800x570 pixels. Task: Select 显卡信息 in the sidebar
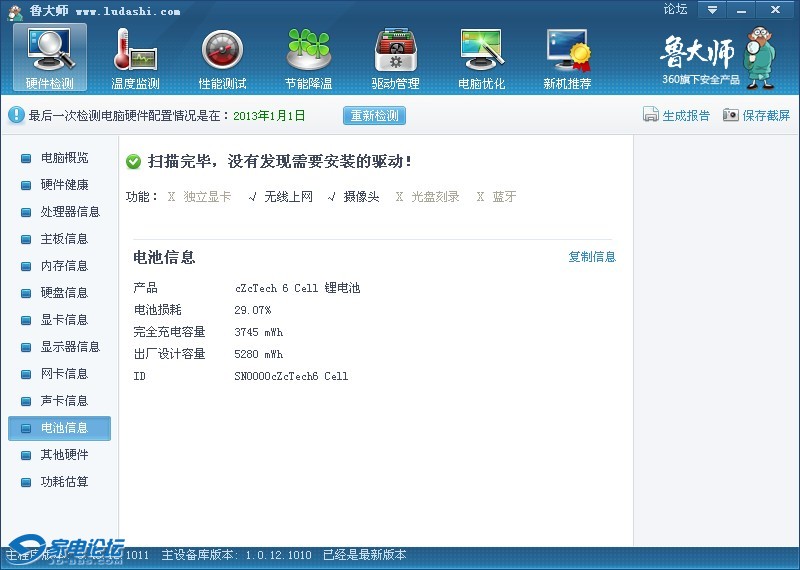(x=64, y=320)
